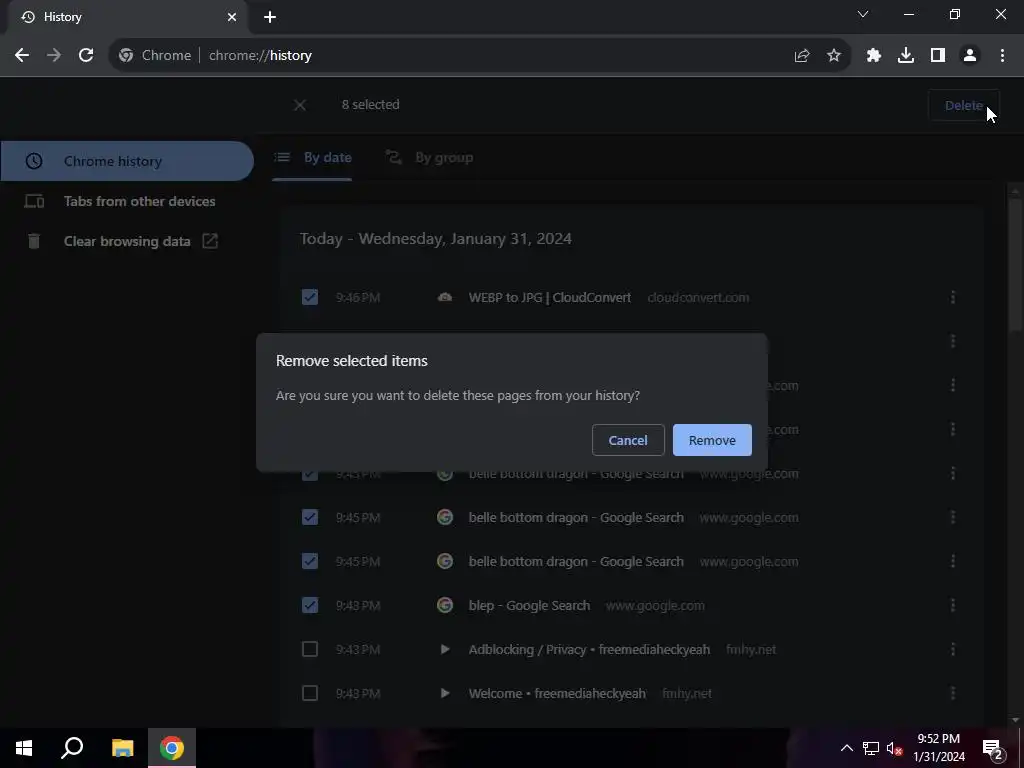The image size is (1024, 768).
Task: Open the tab search chevron
Action: [x=863, y=14]
